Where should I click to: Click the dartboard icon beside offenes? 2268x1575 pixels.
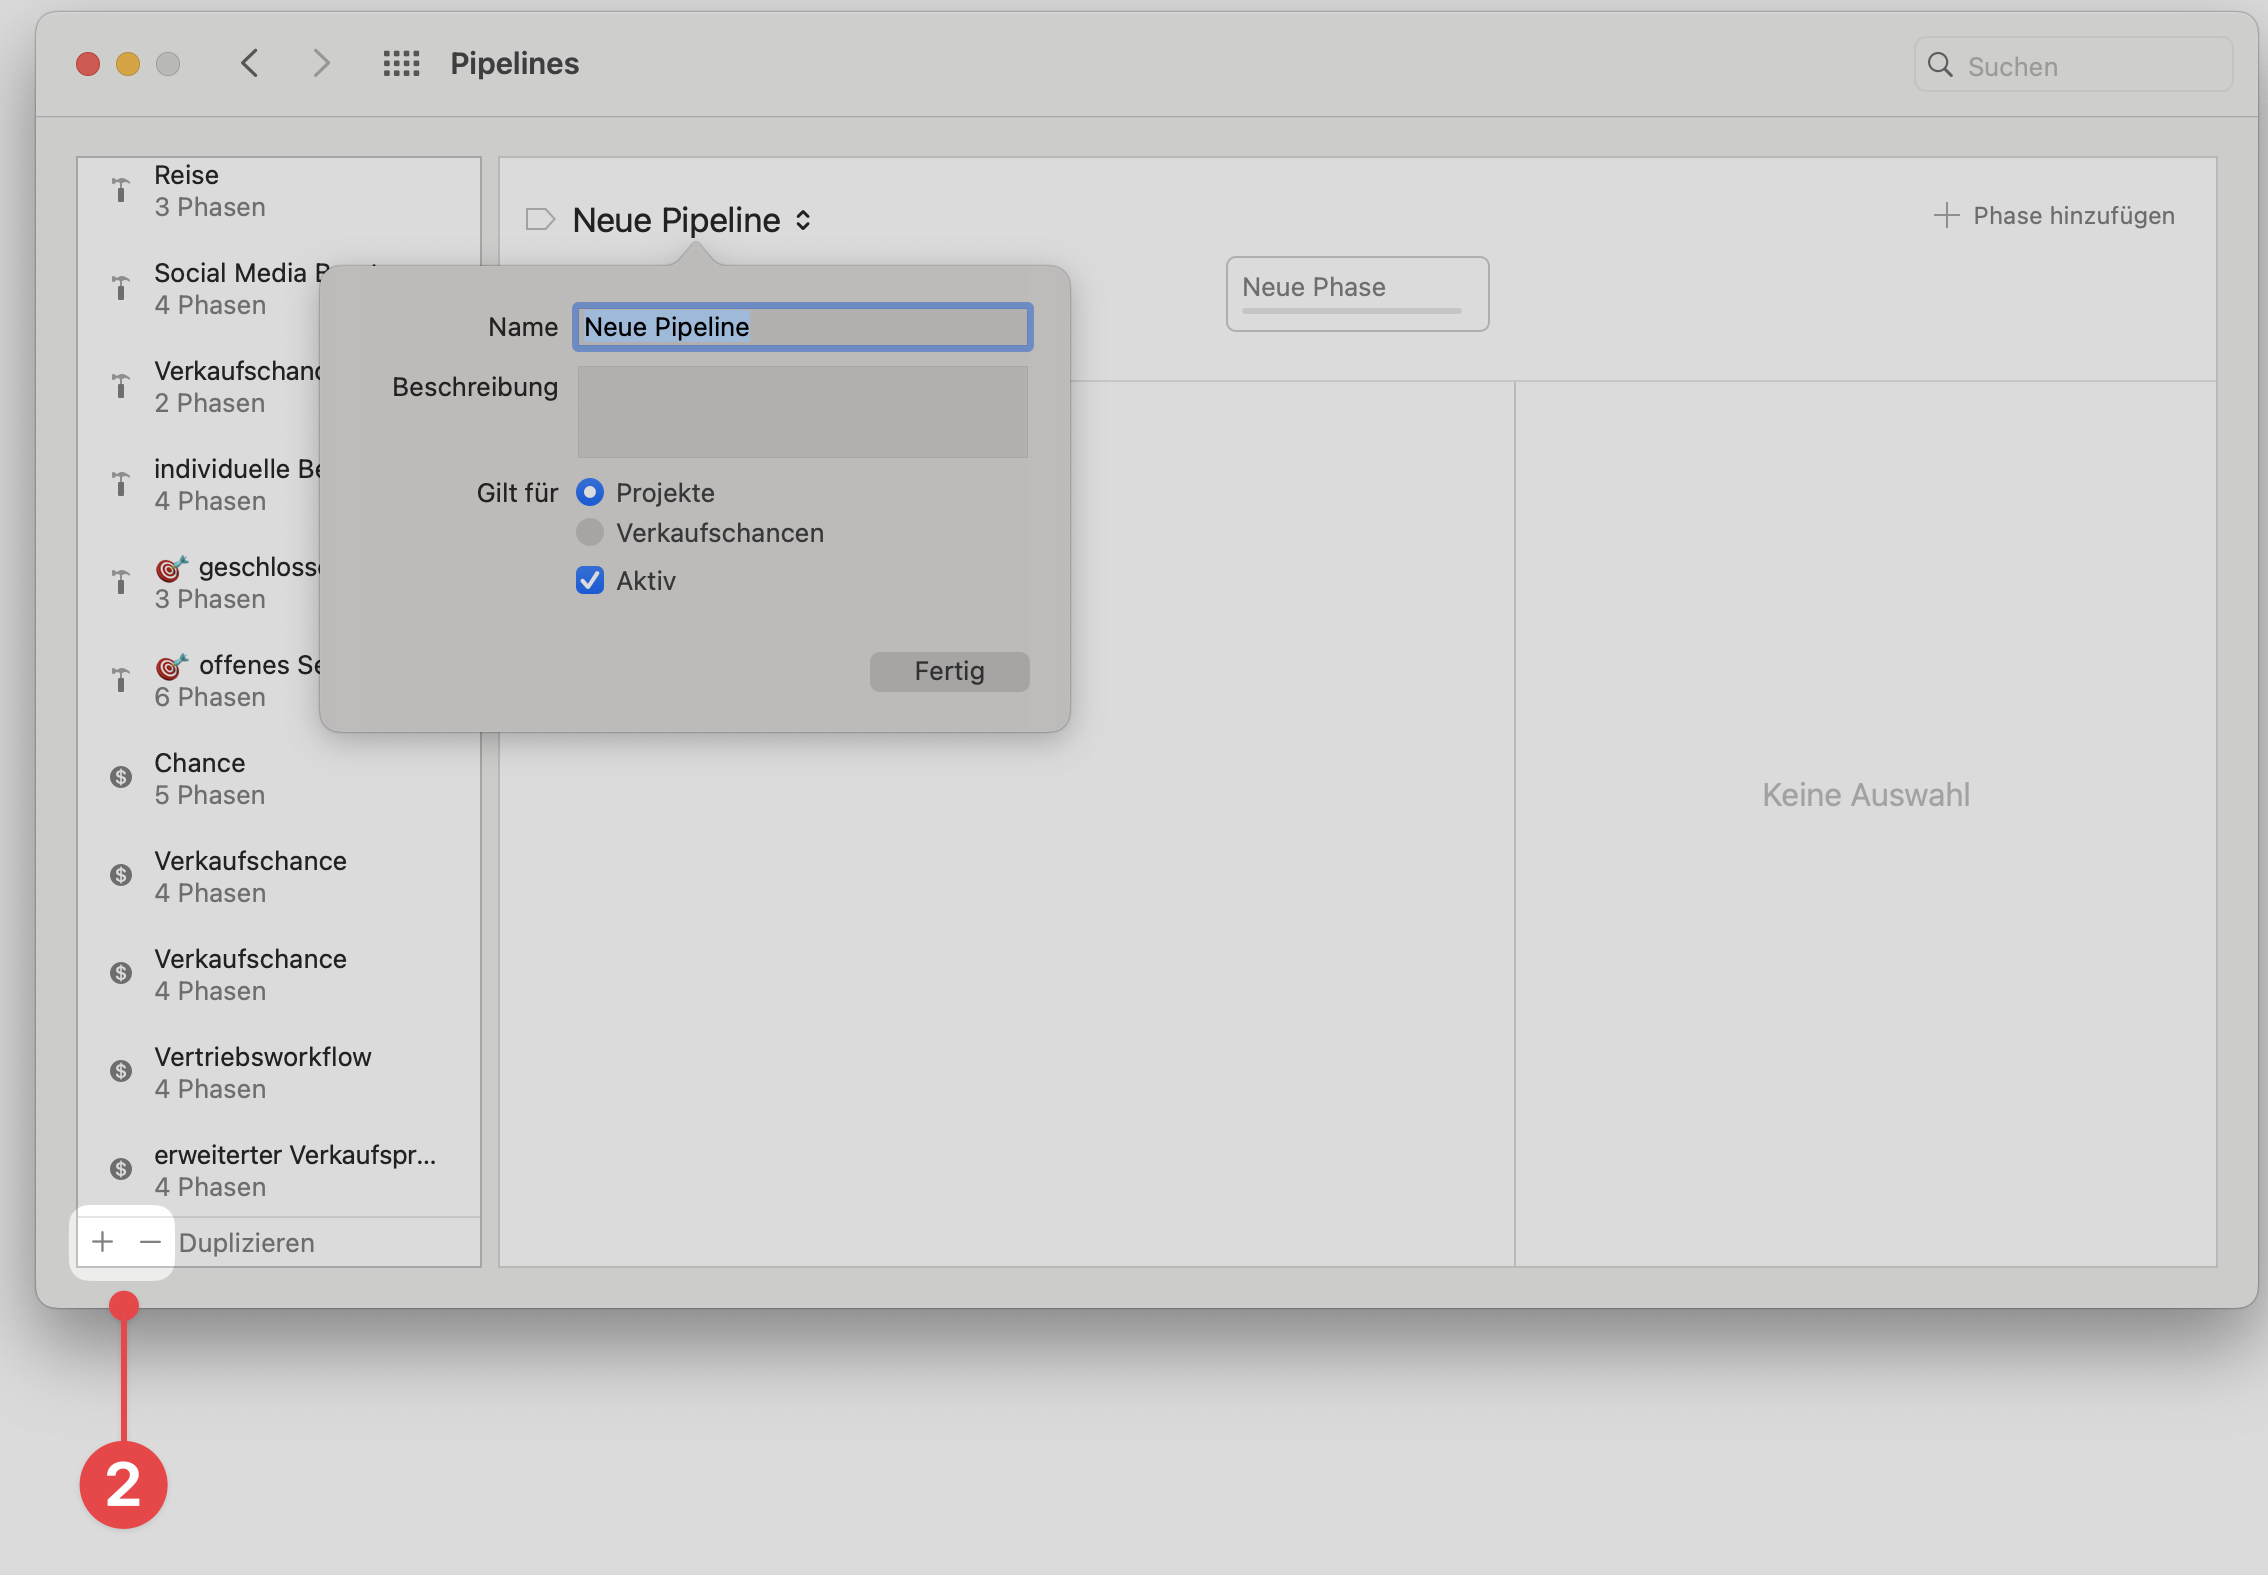(171, 666)
